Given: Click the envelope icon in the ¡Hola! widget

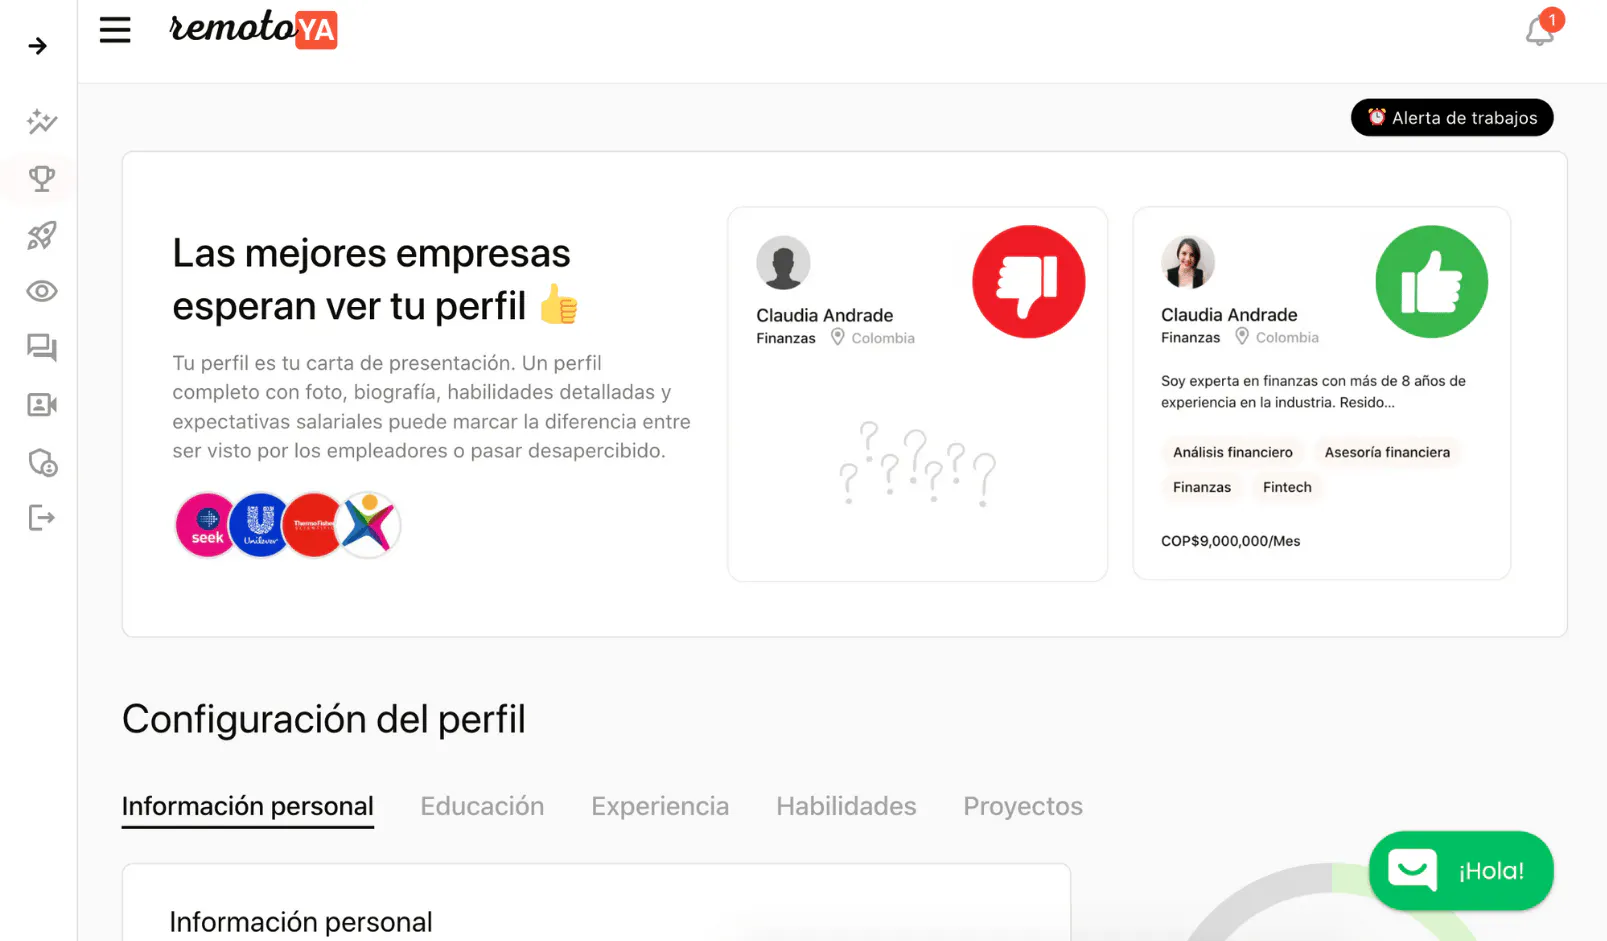Looking at the screenshot, I should click(x=1412, y=870).
